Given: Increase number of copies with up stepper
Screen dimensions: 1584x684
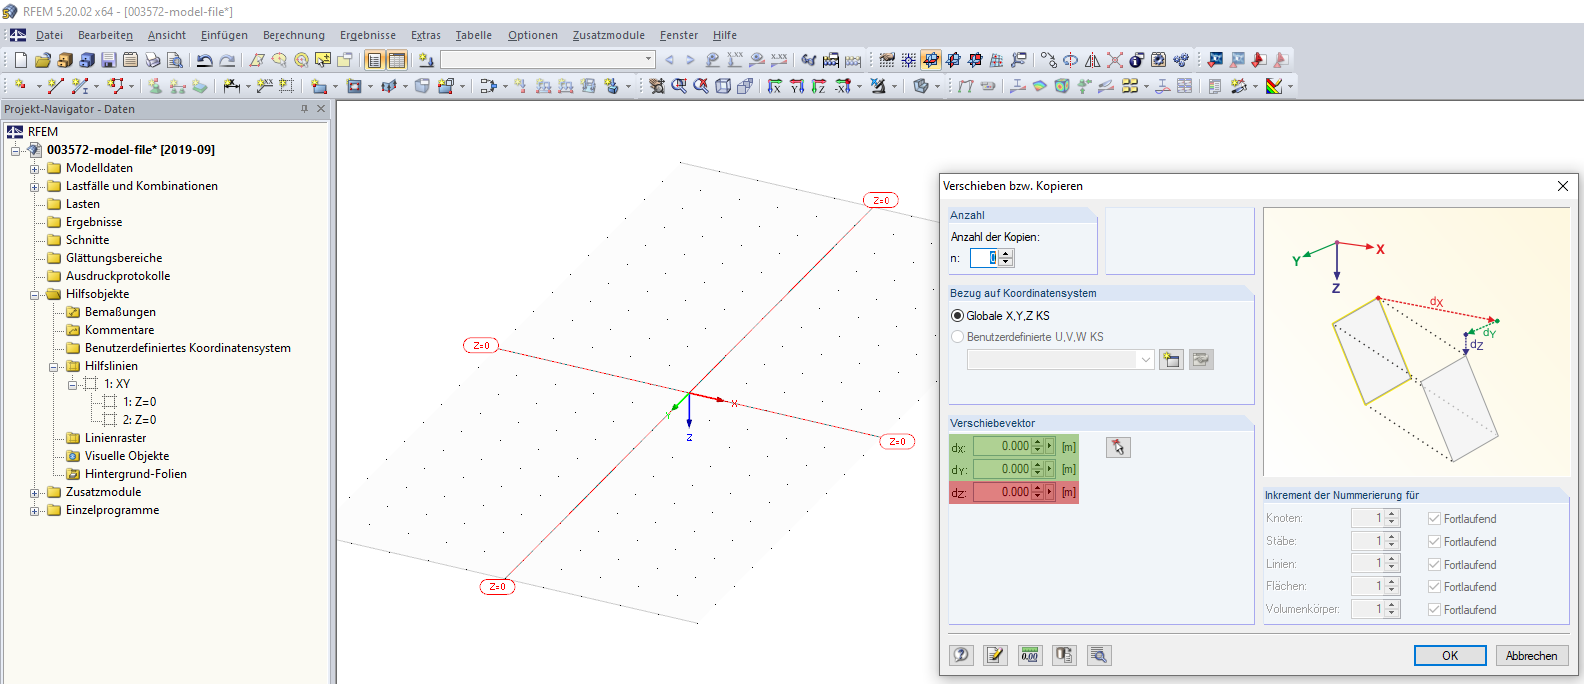Looking at the screenshot, I should (x=1006, y=254).
